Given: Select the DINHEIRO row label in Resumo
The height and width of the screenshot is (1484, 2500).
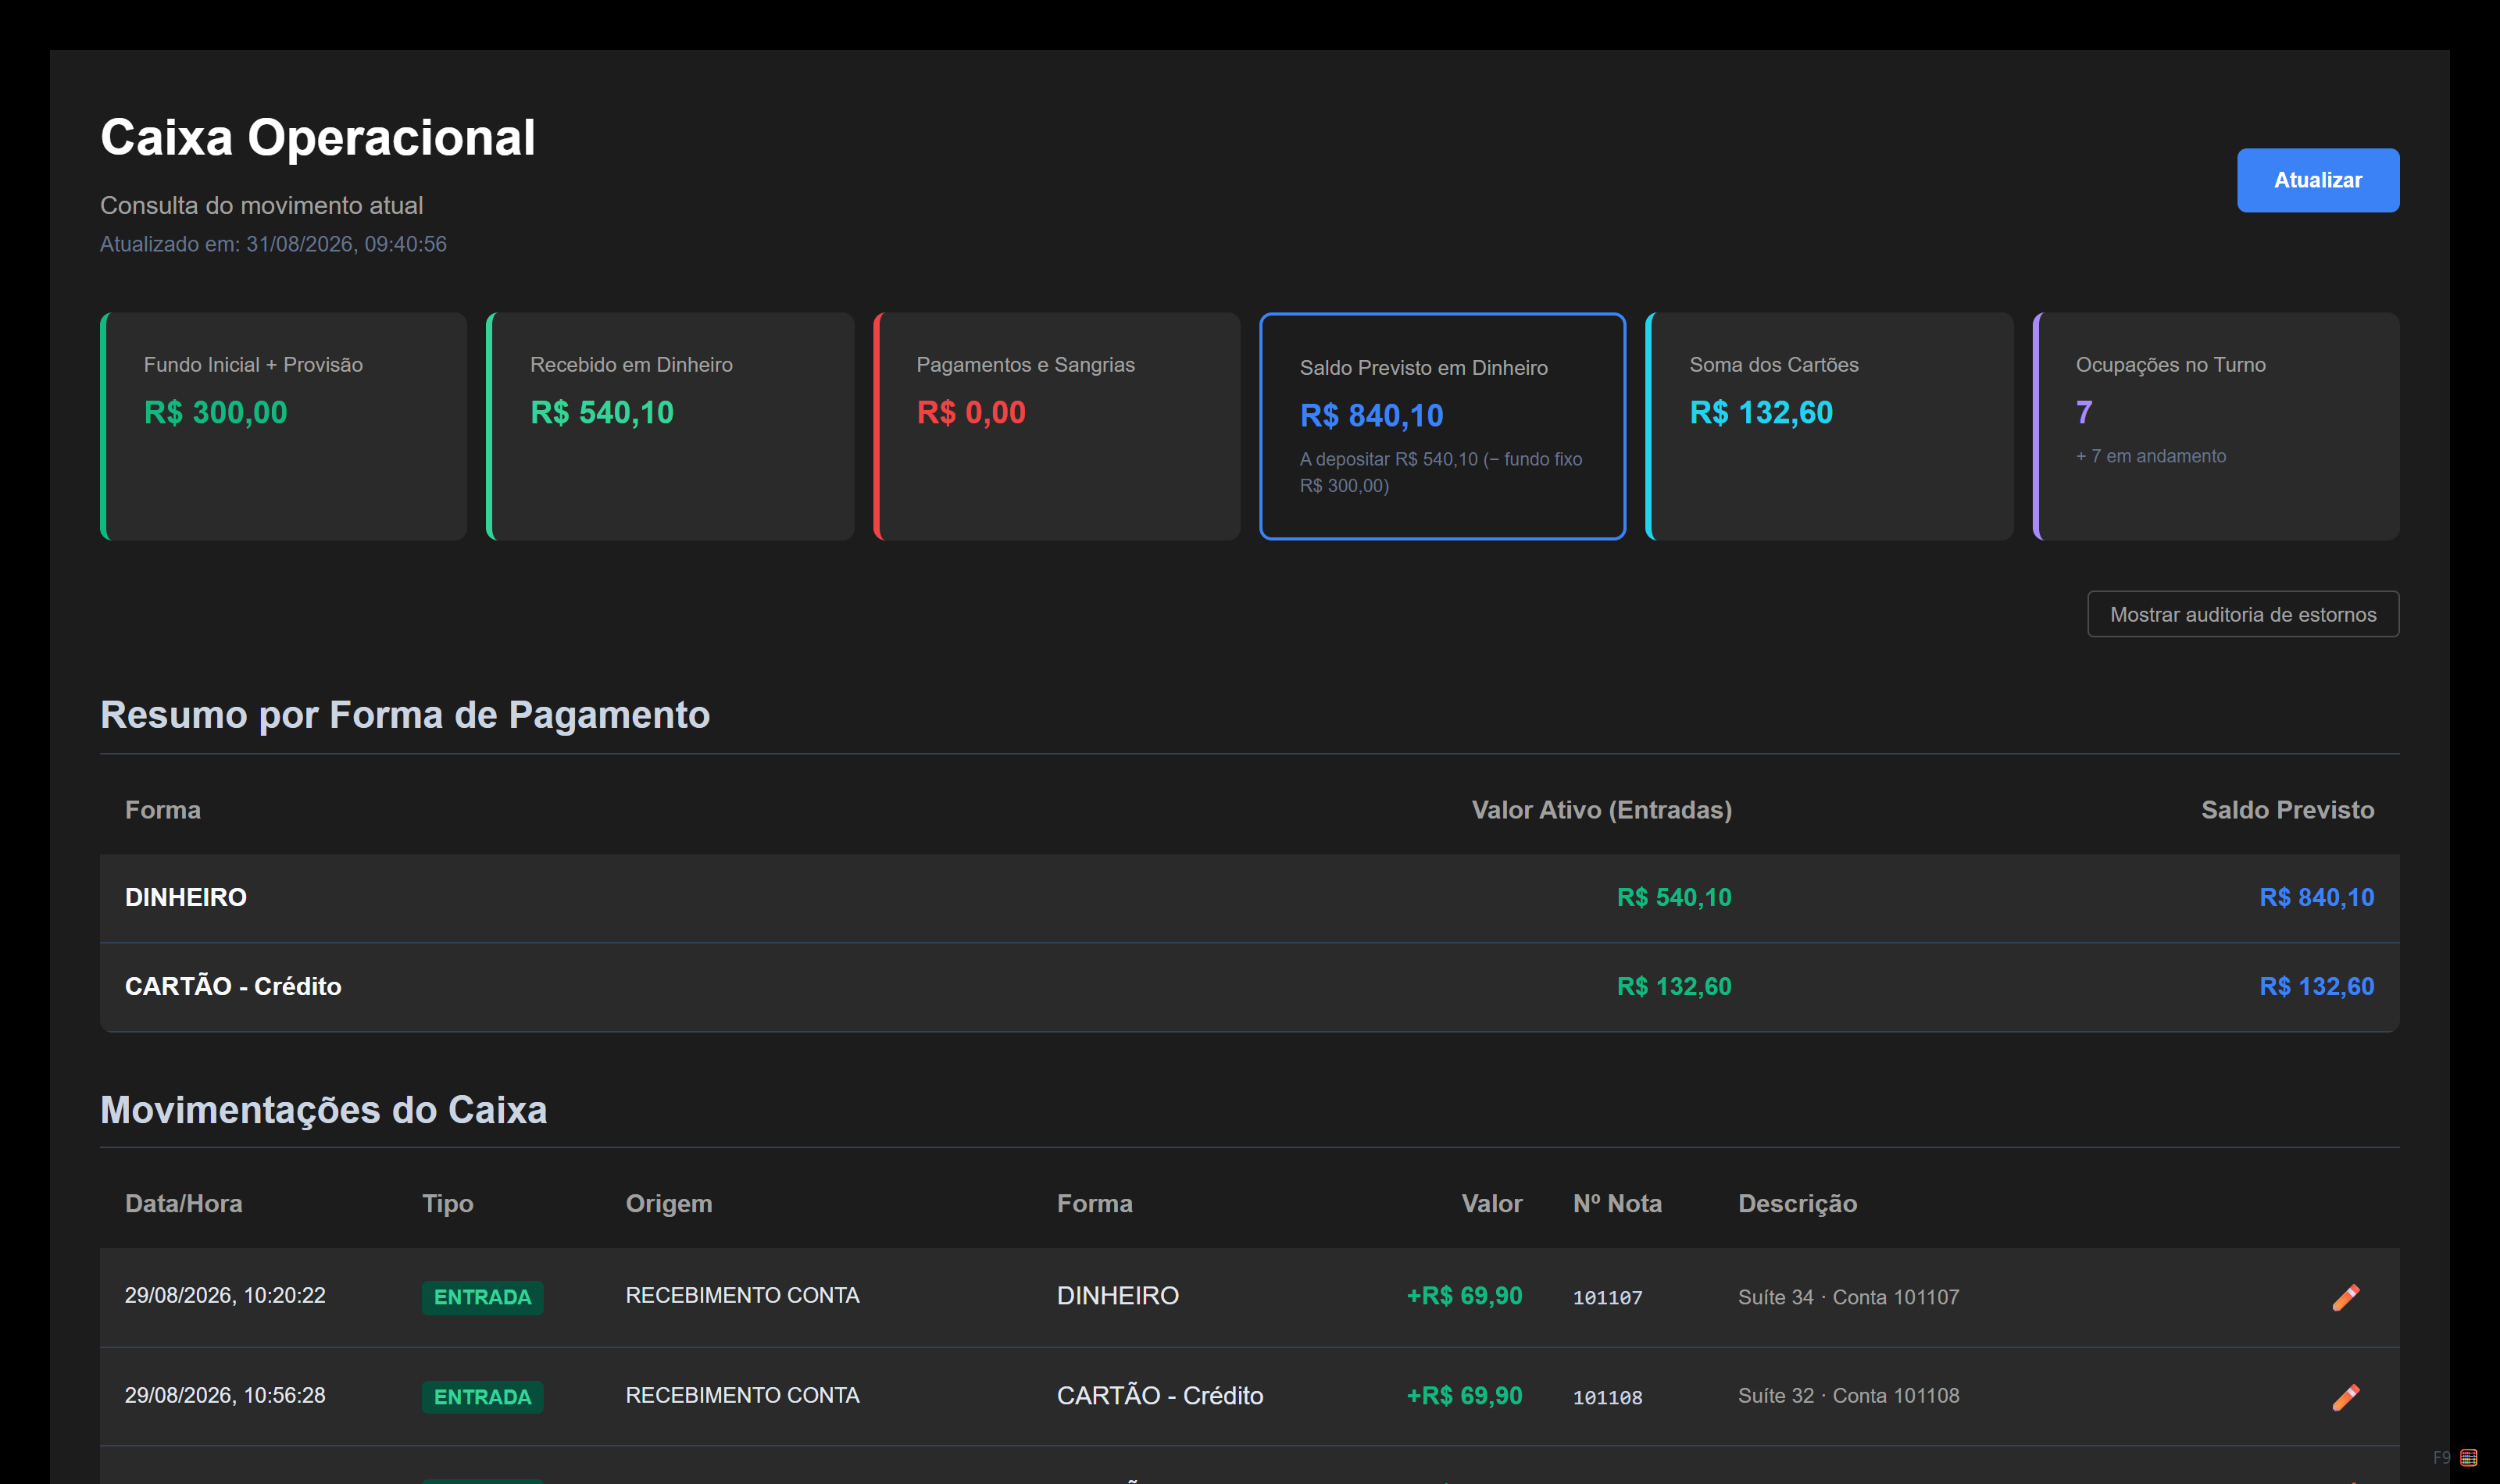Looking at the screenshot, I should [x=186, y=897].
